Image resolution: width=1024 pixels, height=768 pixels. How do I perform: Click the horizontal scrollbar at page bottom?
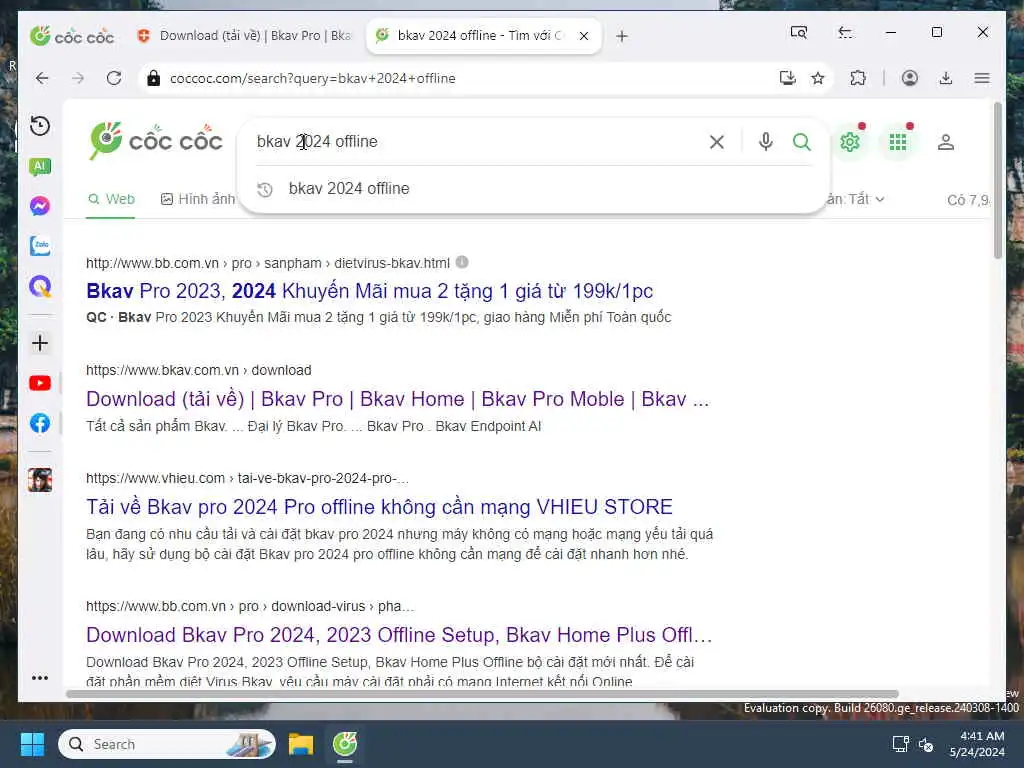[x=482, y=694]
